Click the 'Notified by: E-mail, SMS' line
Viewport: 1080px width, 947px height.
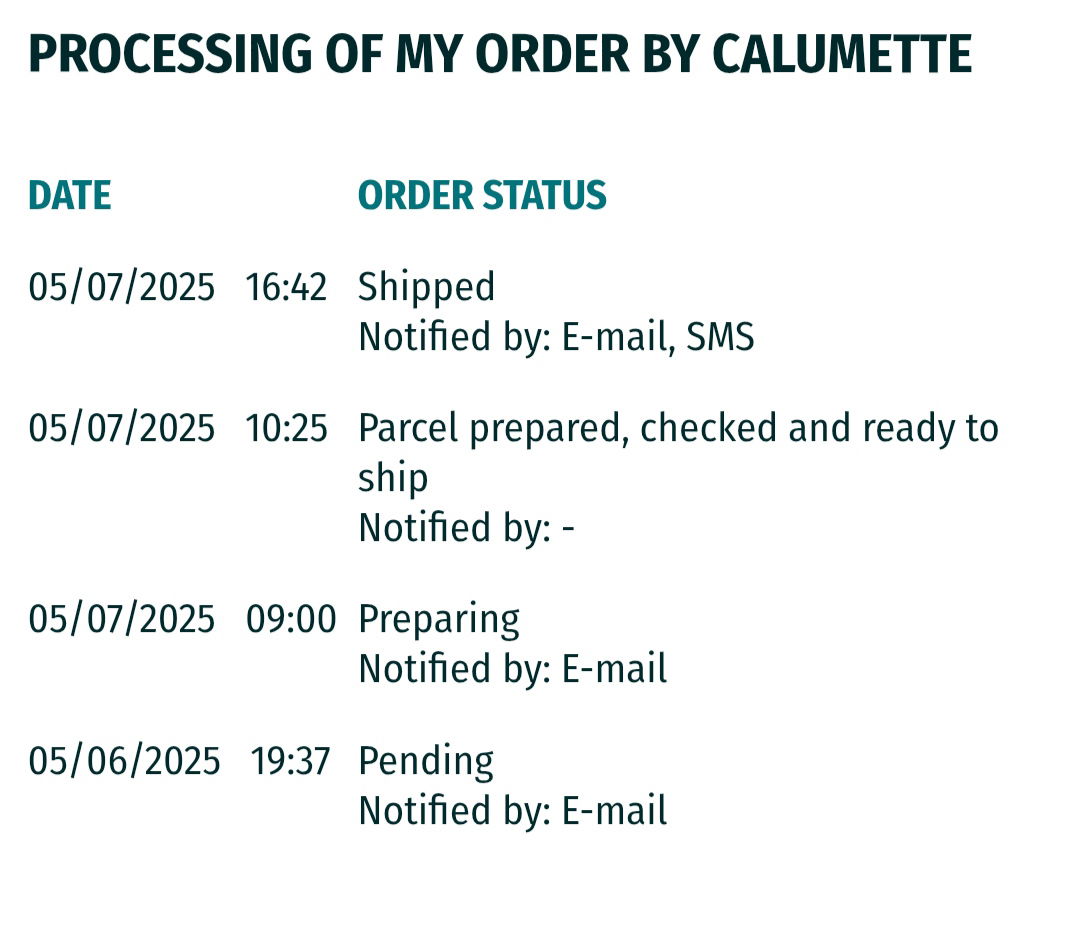tap(556, 338)
